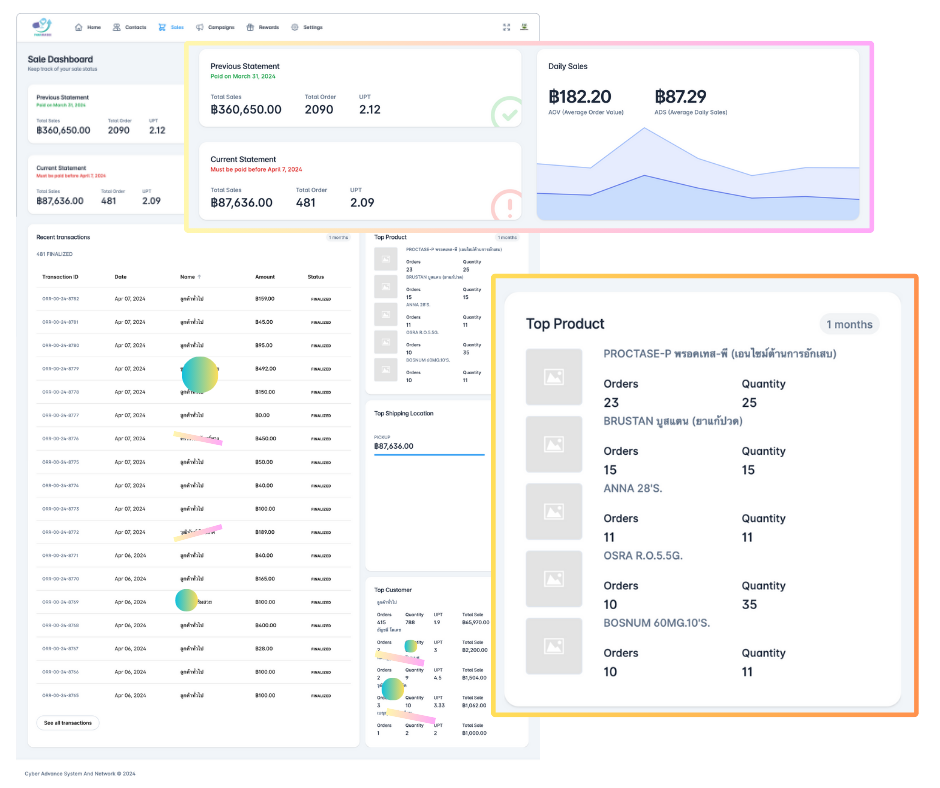This screenshot has height=788, width=940.
Task: Click the Rewards gift icon
Action: tap(250, 27)
